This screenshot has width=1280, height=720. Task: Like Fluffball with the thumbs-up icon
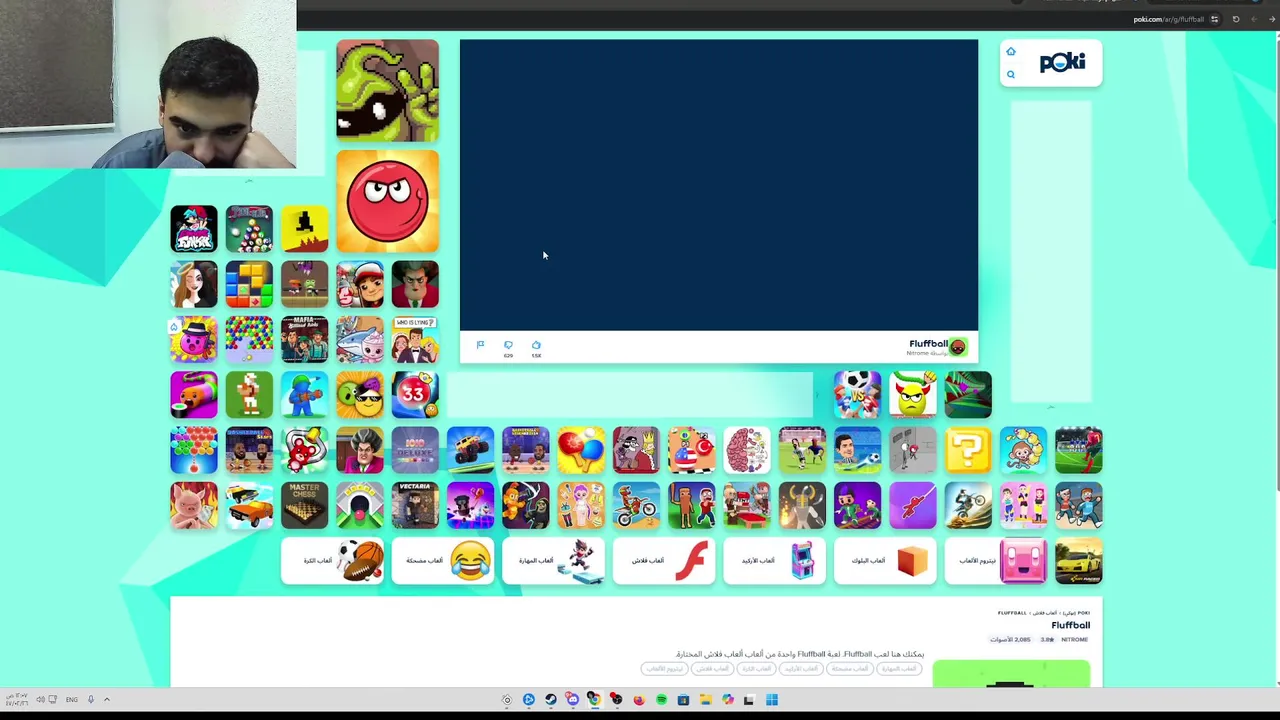(536, 346)
